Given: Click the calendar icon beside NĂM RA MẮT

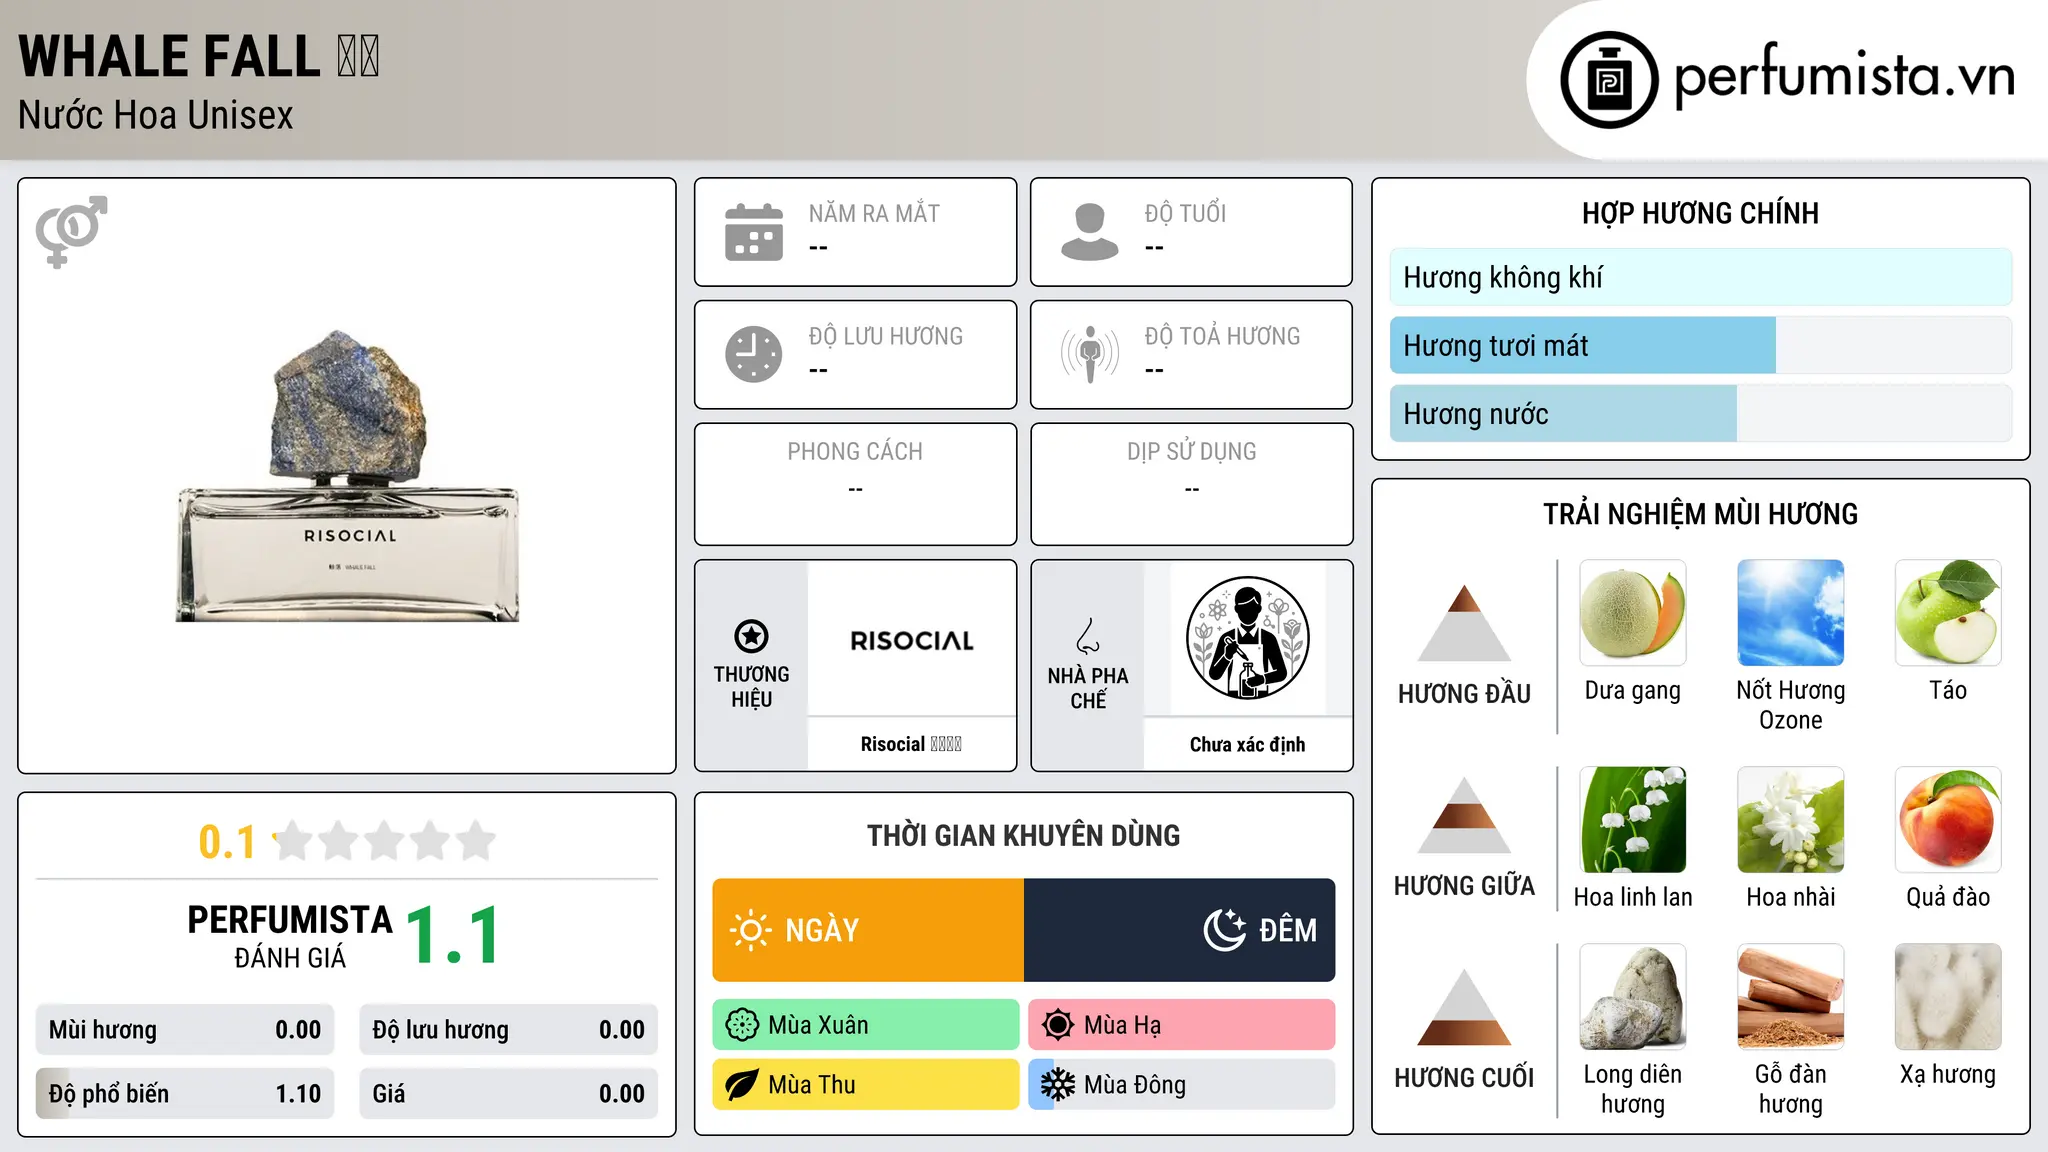Looking at the screenshot, I should point(754,232).
